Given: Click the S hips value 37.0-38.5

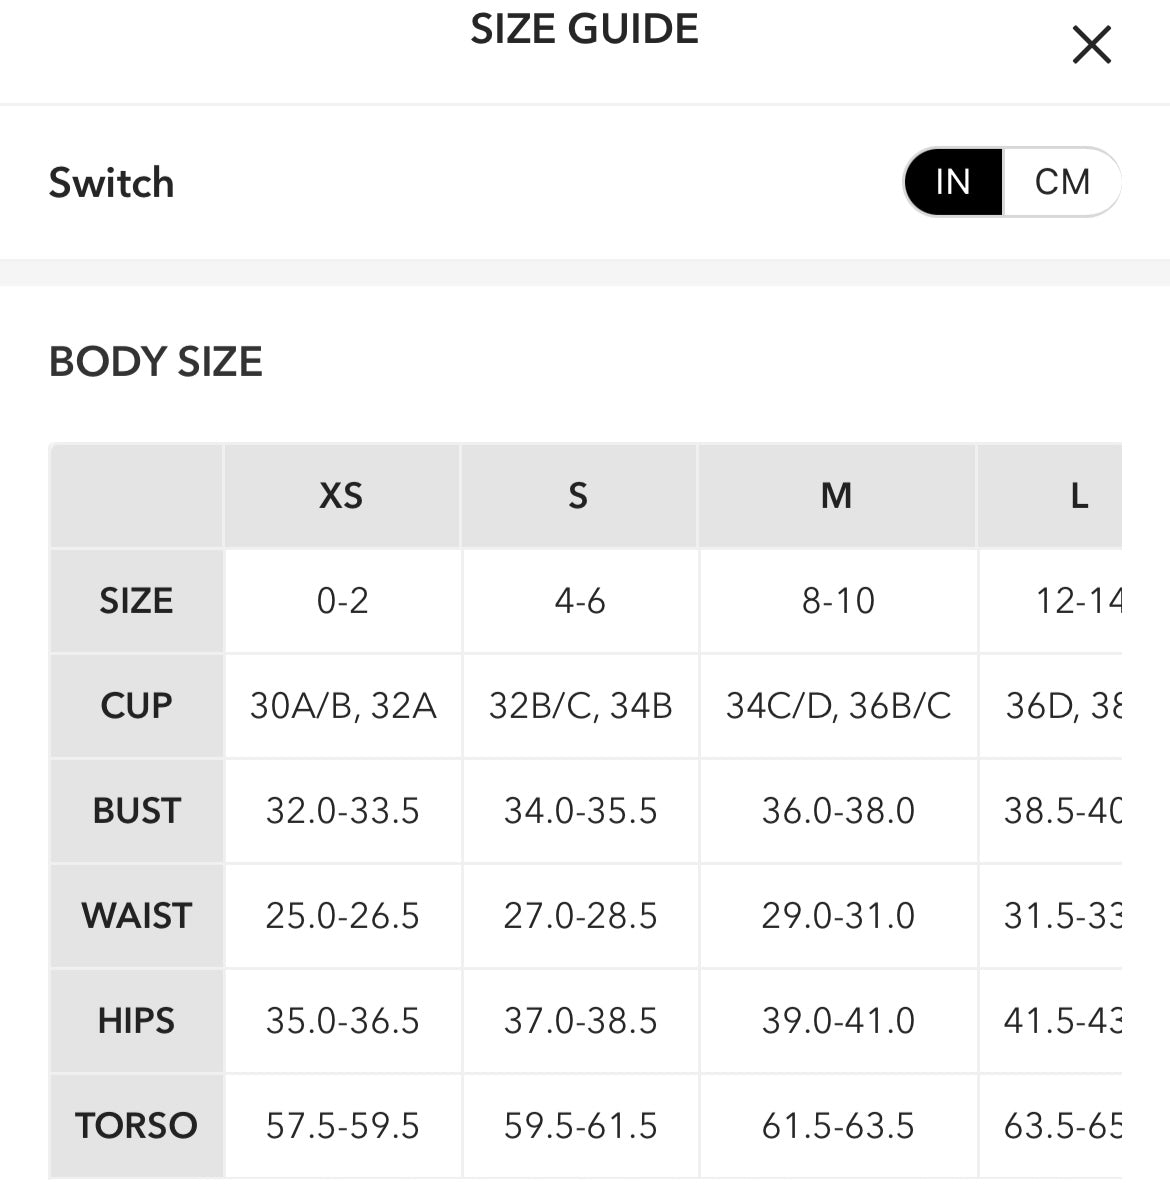Looking at the screenshot, I should [x=580, y=1021].
